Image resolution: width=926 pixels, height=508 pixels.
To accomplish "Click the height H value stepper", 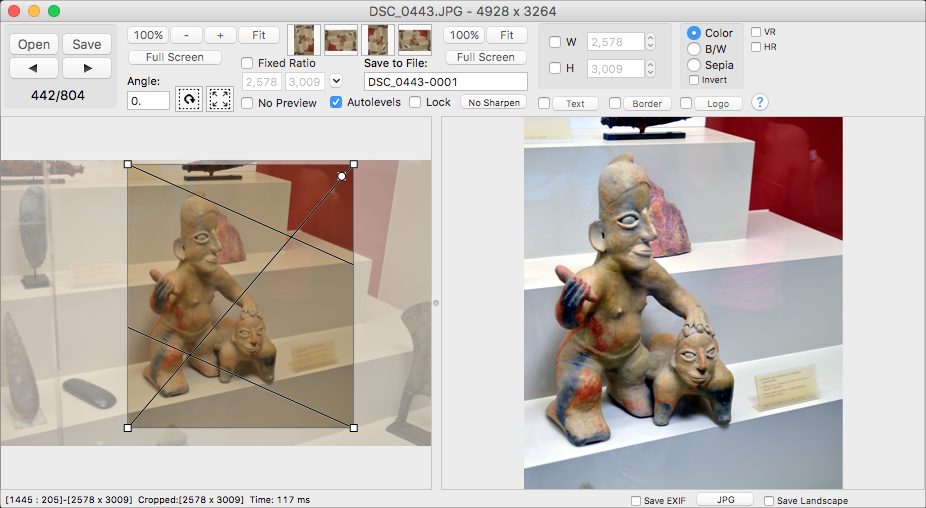I will (650, 69).
